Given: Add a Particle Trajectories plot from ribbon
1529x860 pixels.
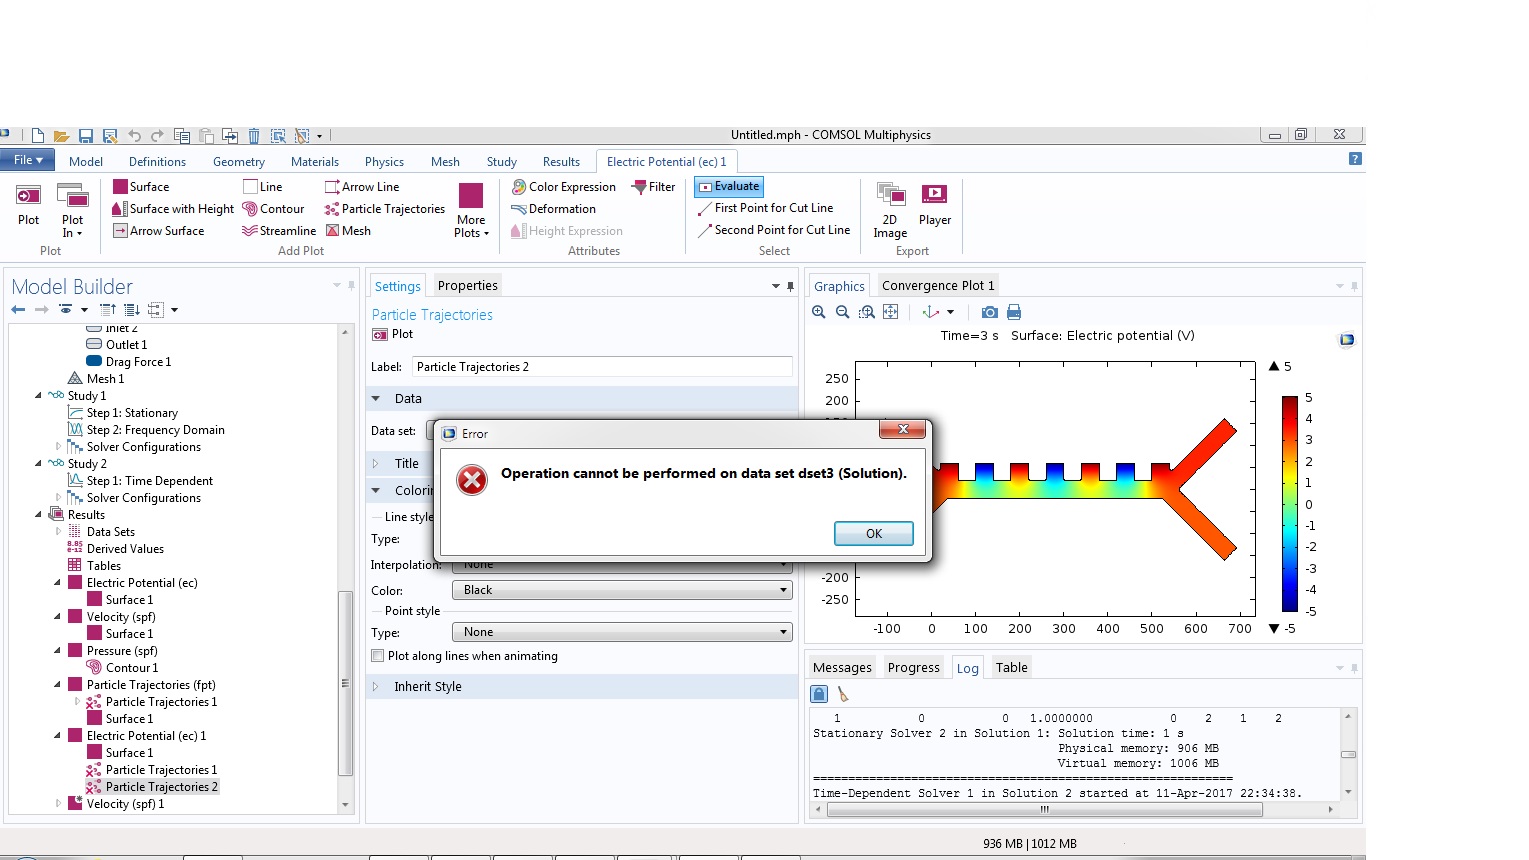Looking at the screenshot, I should coord(384,209).
